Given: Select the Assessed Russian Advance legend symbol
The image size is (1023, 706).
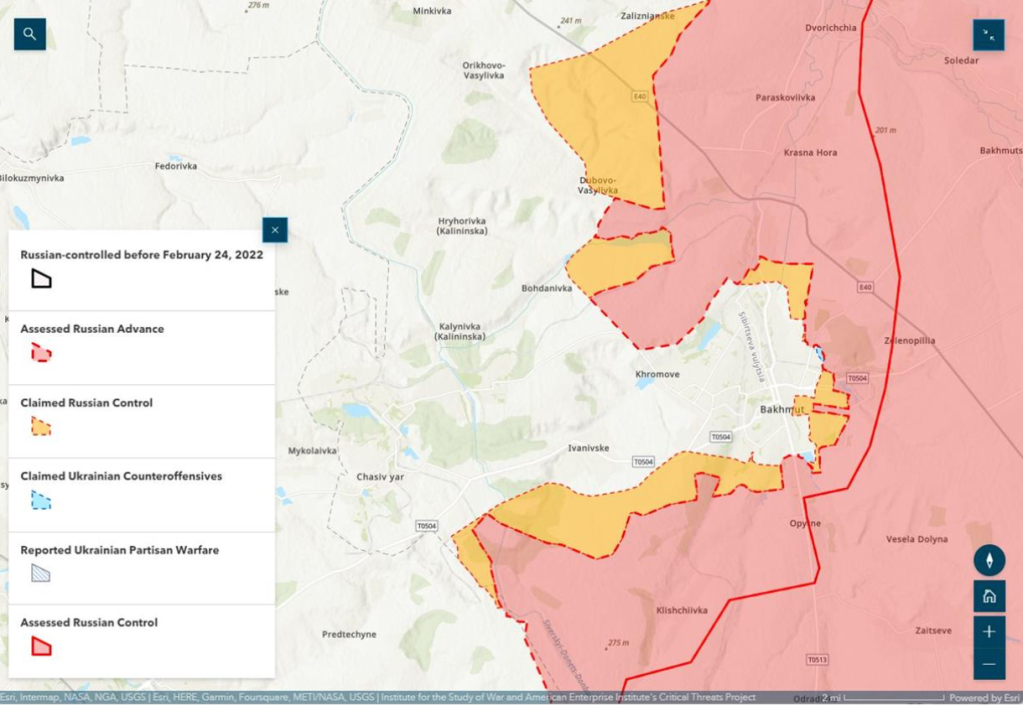Looking at the screenshot, I should pyautogui.click(x=41, y=352).
